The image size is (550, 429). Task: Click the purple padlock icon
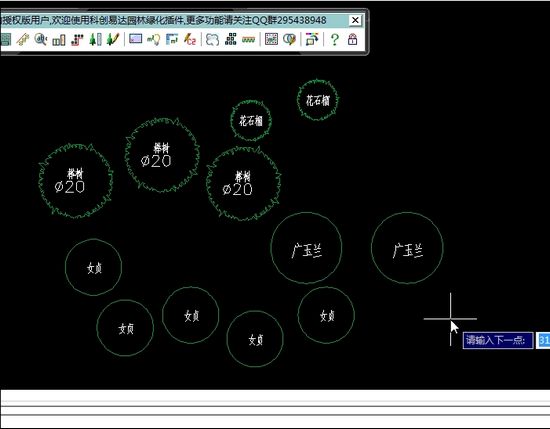point(353,39)
